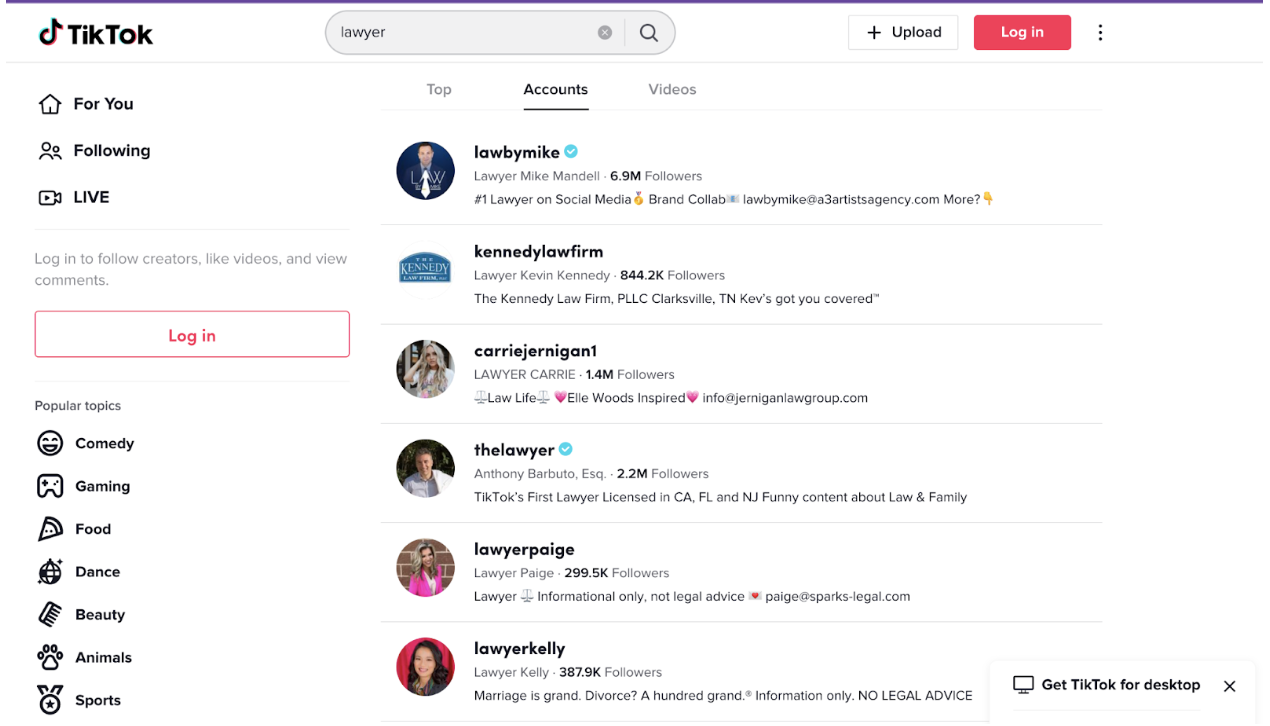Click "Lawyer Mike Mandell · 6.9M Followers" text
This screenshot has height=726, width=1270.
tap(588, 176)
